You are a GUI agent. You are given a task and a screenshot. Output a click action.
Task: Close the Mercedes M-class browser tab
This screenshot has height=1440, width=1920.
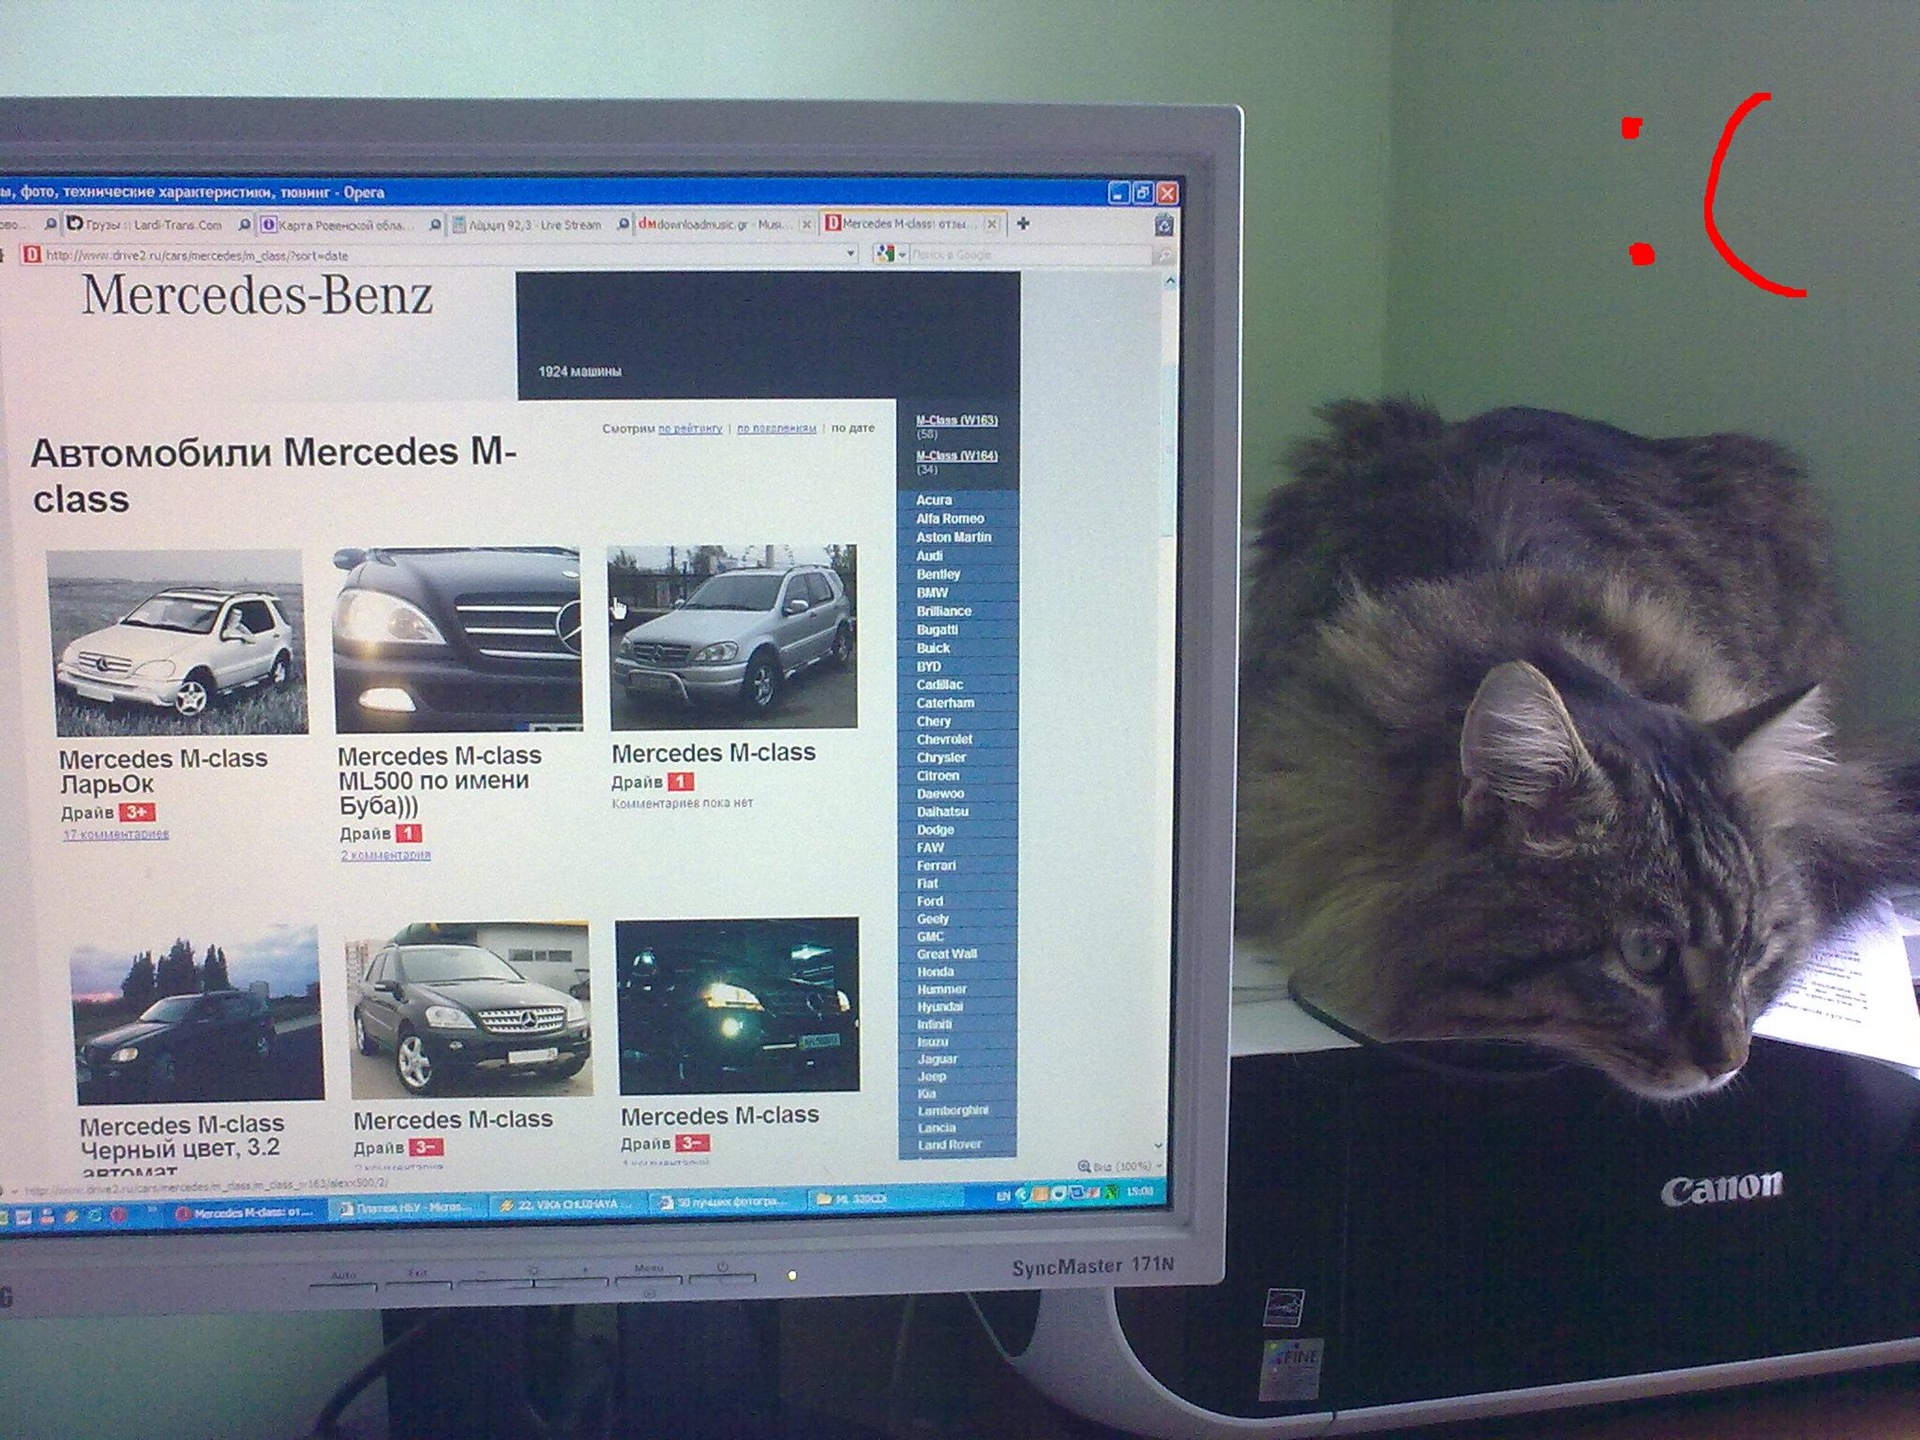[991, 224]
